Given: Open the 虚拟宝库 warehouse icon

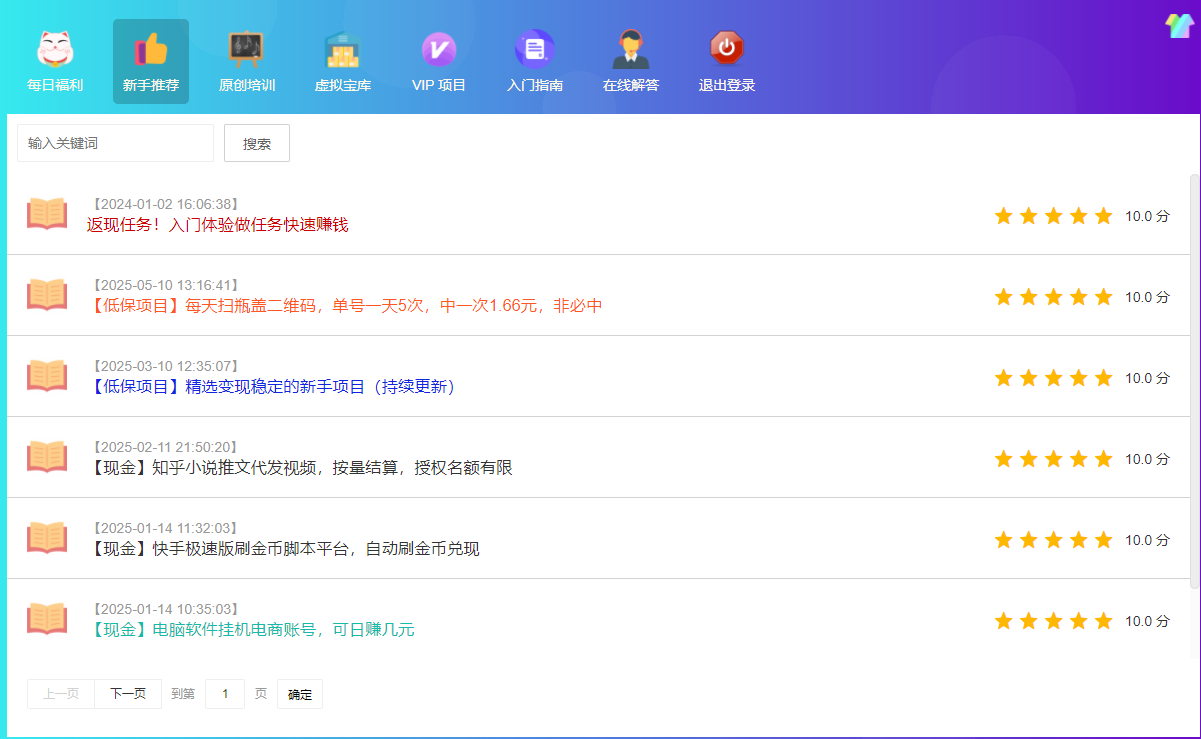Looking at the screenshot, I should [x=342, y=50].
